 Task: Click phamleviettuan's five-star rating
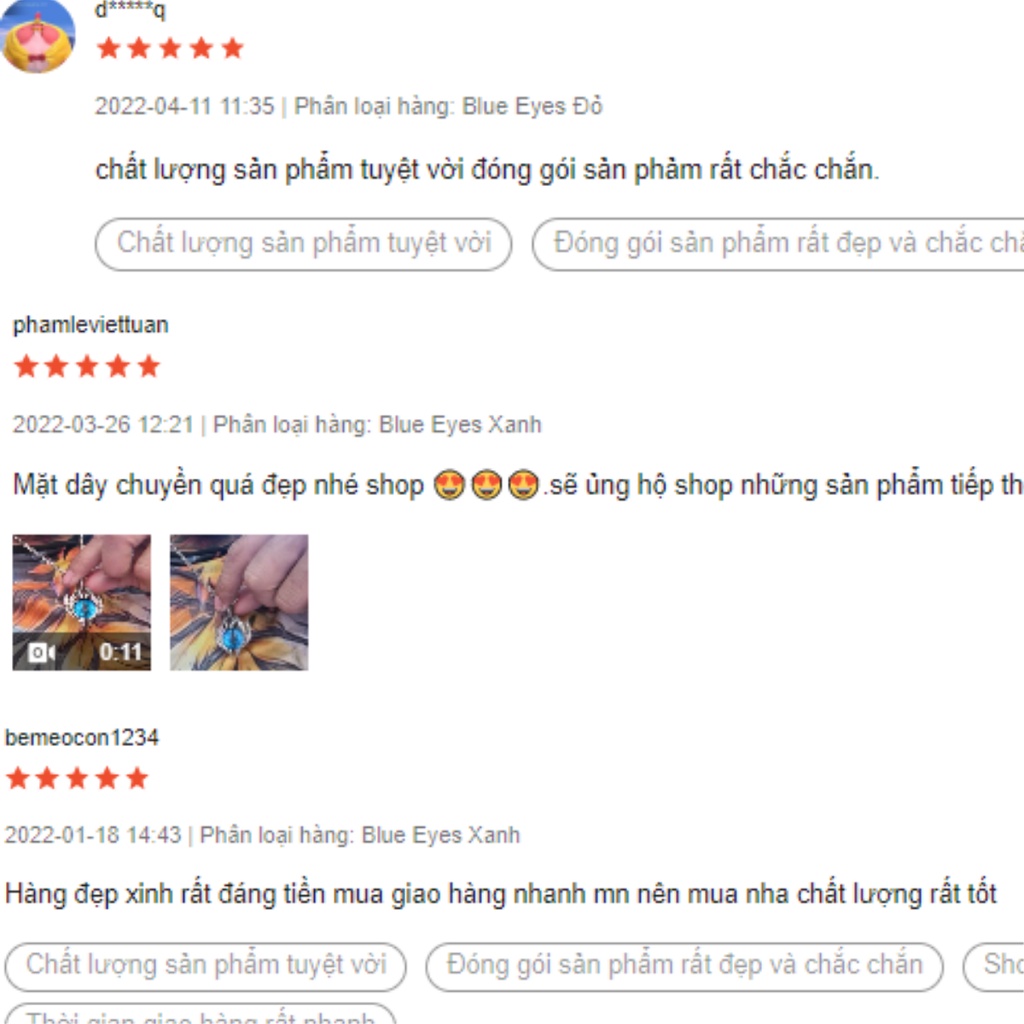[87, 366]
